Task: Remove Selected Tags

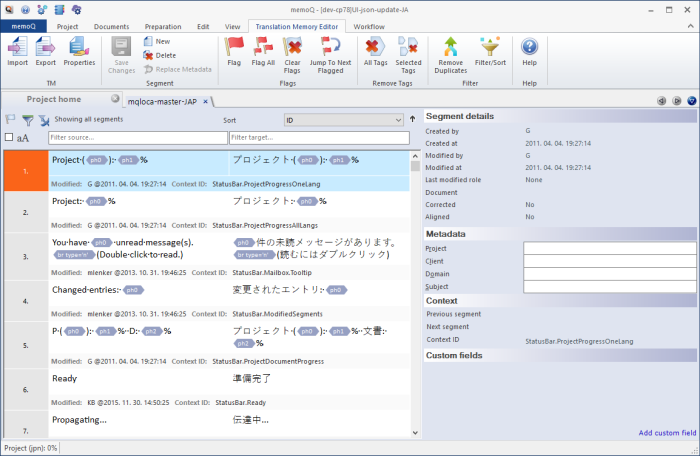Action: point(408,55)
